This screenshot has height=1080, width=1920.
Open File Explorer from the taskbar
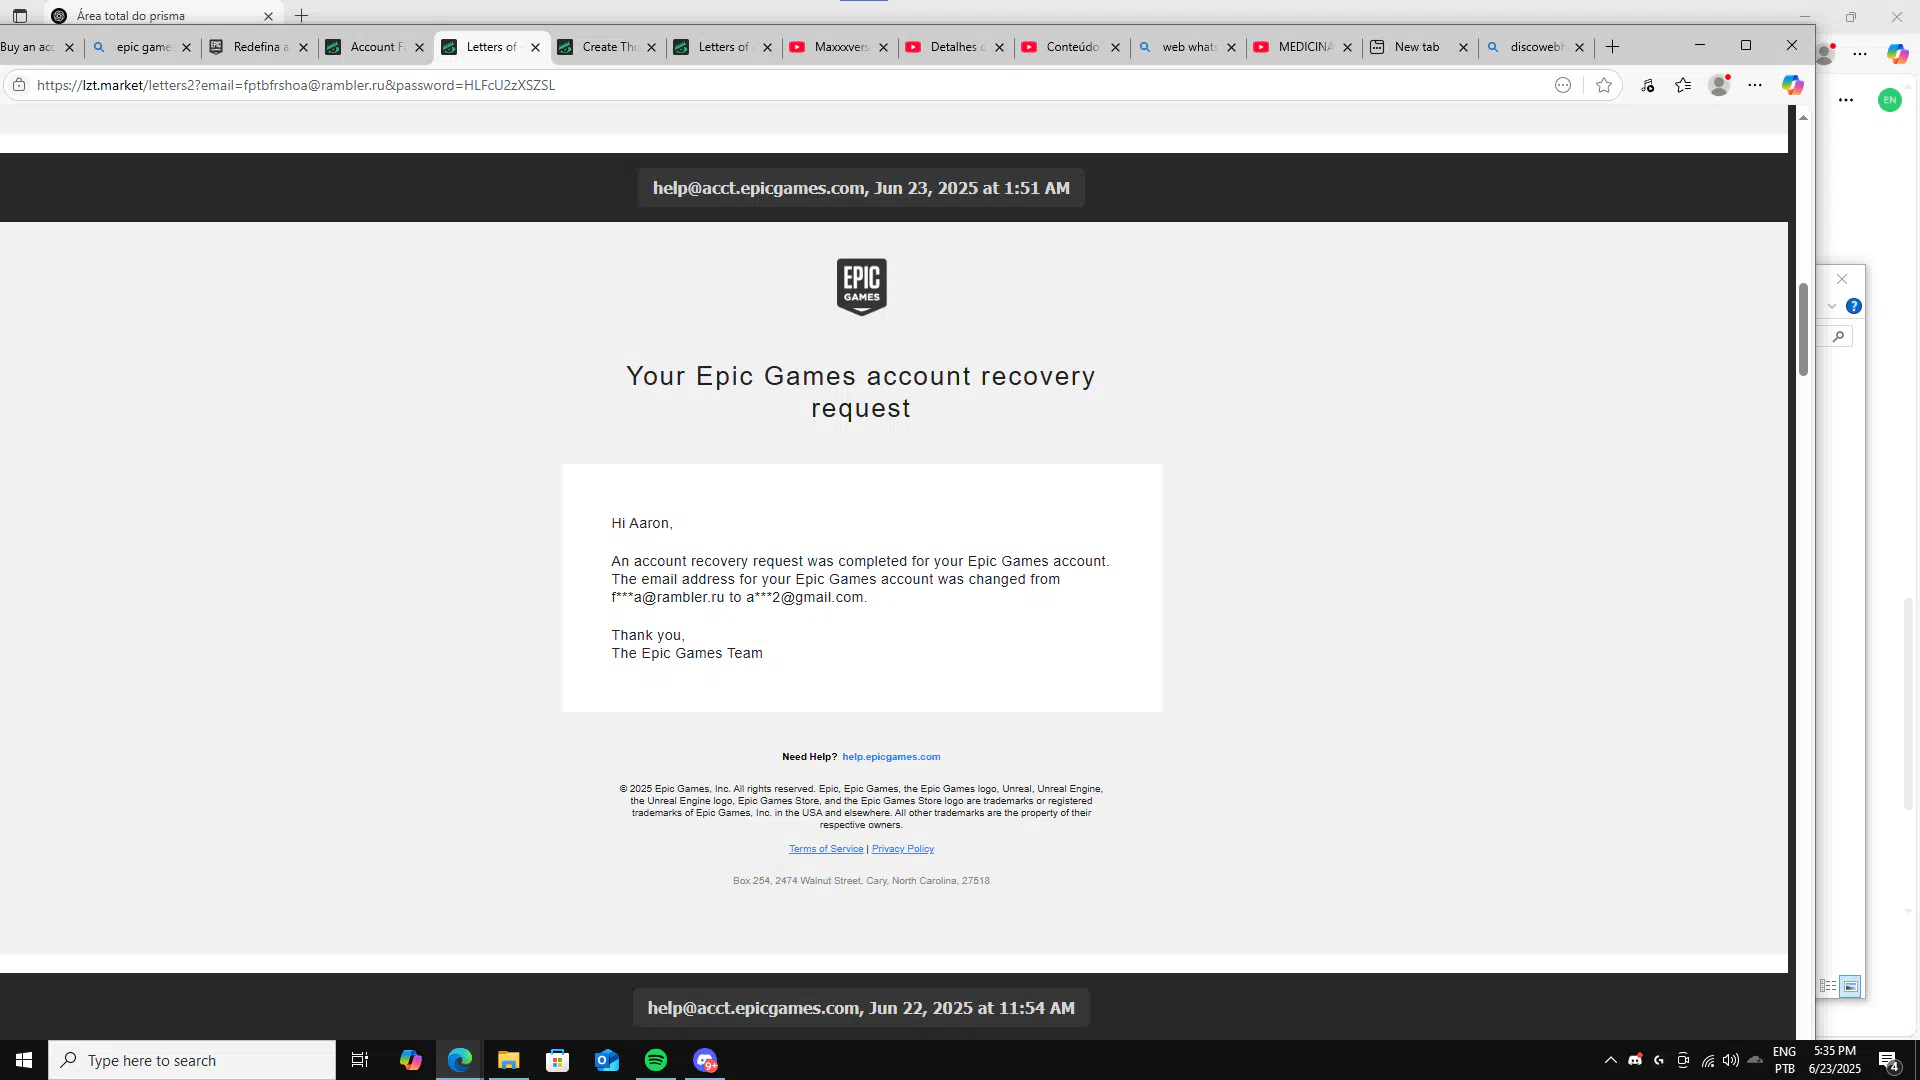(509, 1060)
